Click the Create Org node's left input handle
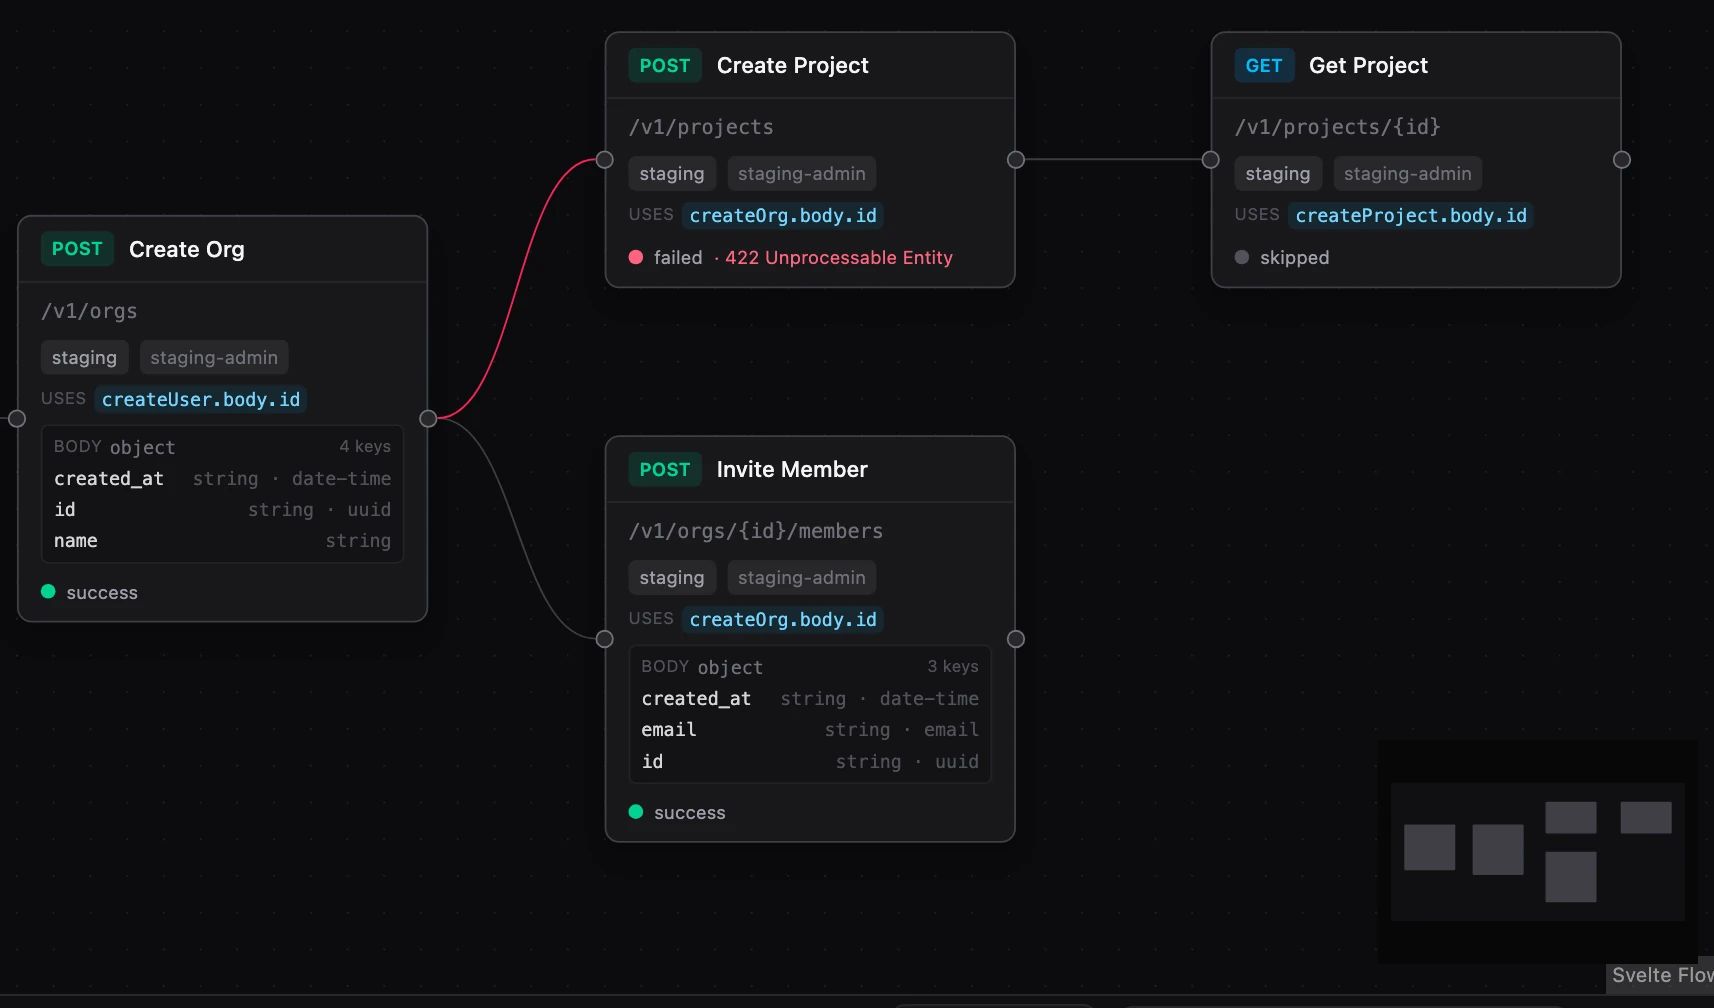Image resolution: width=1714 pixels, height=1008 pixels. pos(17,419)
